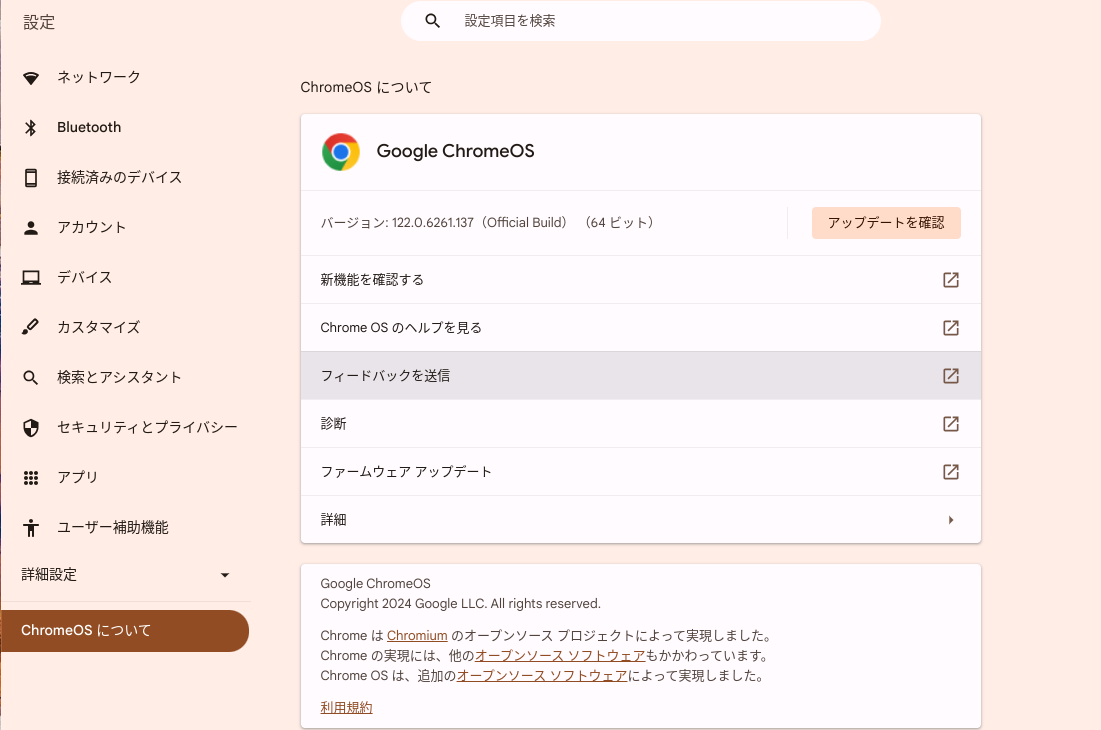Click external link icon for ファームウェア アップデート
Screen dimensions: 1101x730
pos(951,472)
